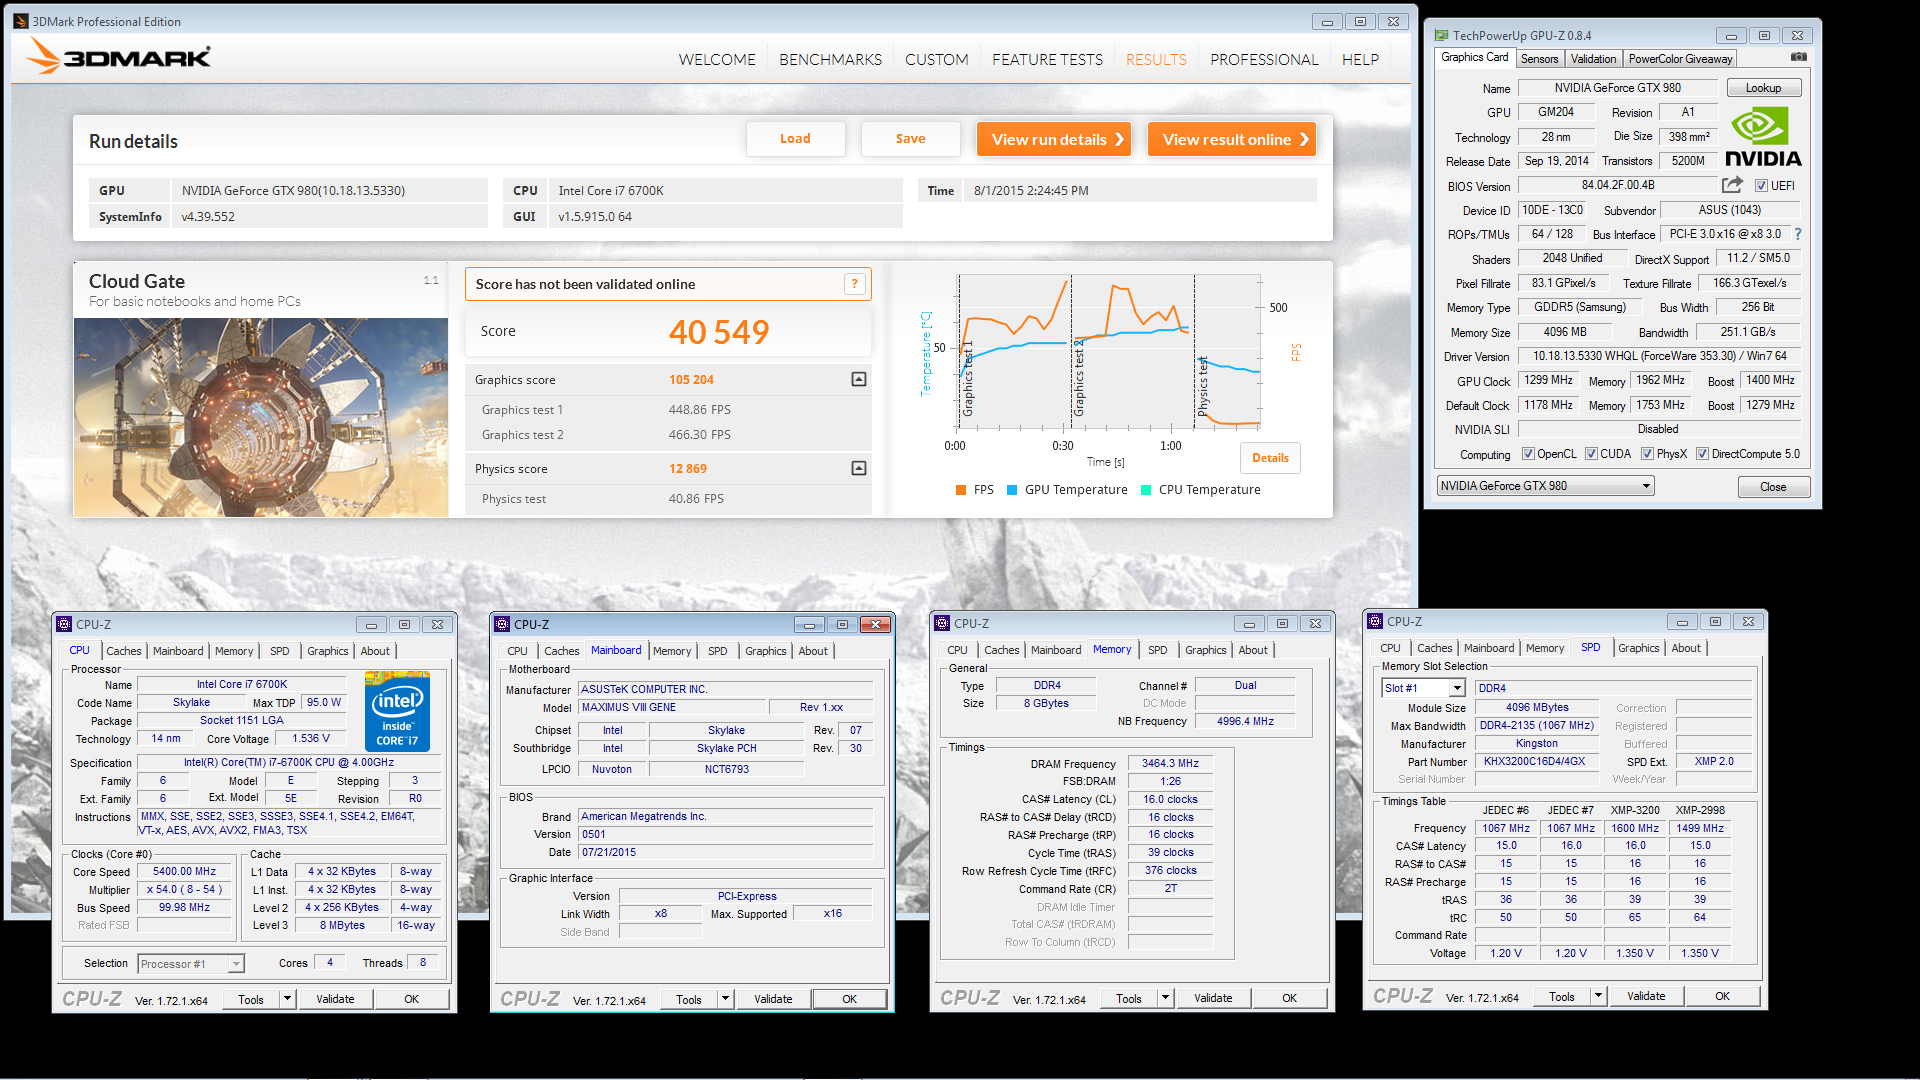Click the teal CPU Temperature legend swatch
Viewport: 1920px width, 1080px height.
coord(1146,490)
